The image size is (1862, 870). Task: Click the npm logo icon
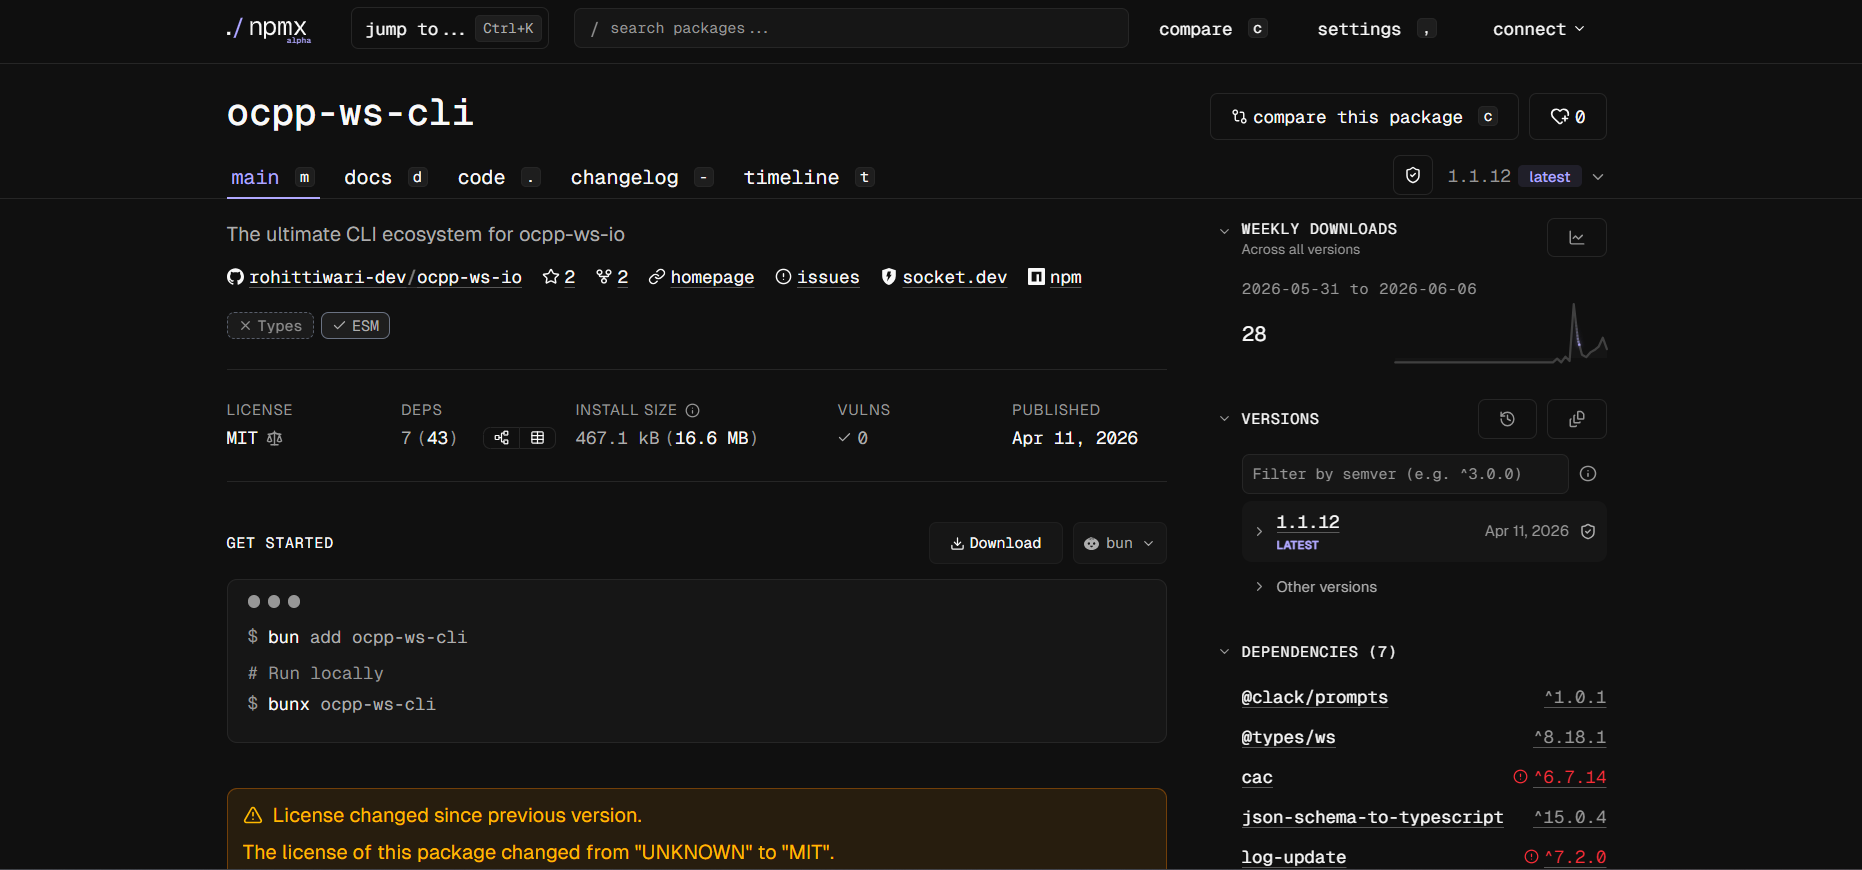[x=1036, y=277]
